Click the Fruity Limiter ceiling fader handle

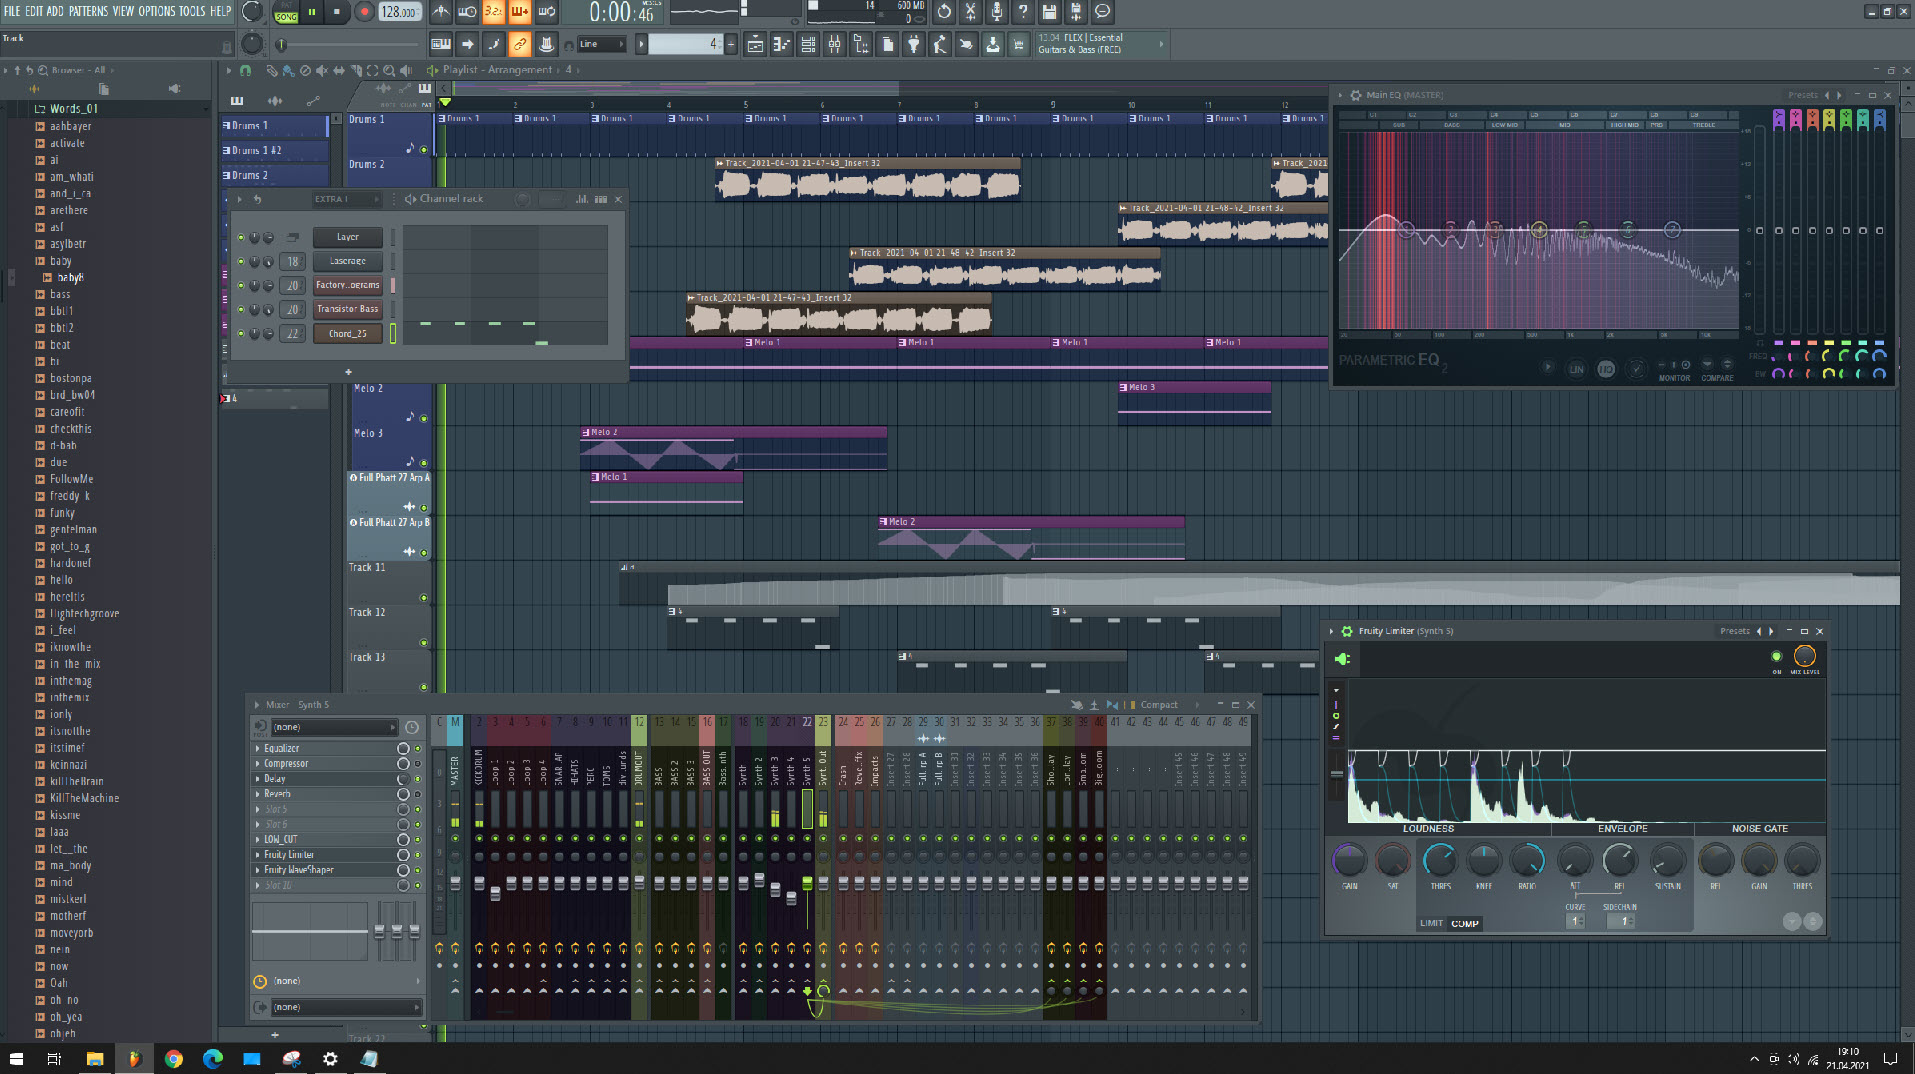[x=1337, y=774]
